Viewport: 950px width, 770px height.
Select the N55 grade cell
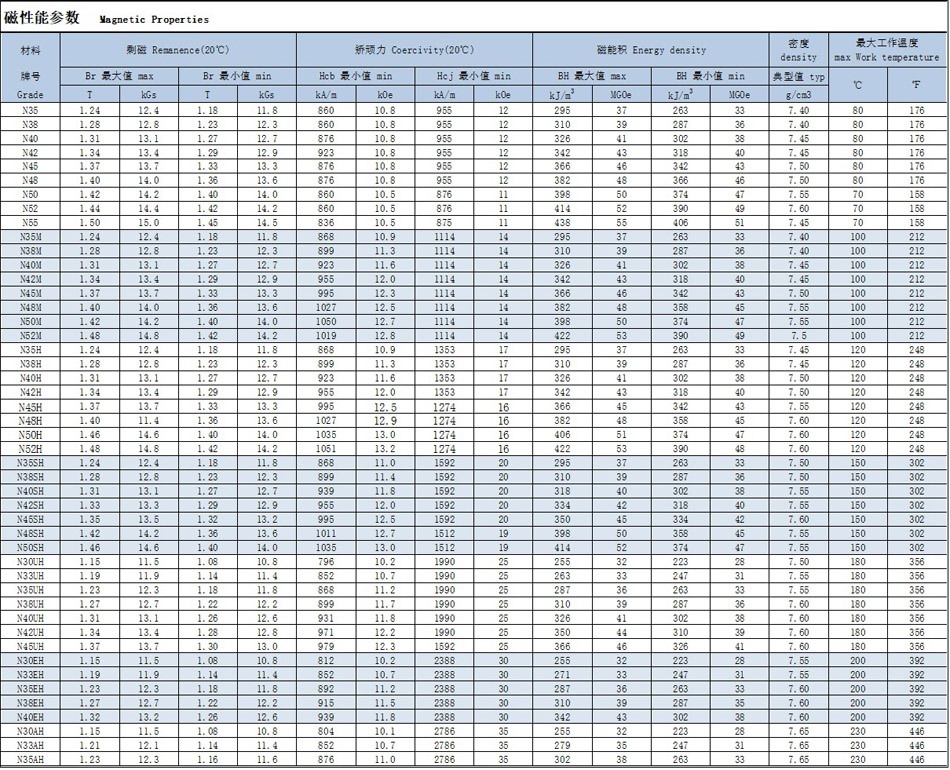30,222
